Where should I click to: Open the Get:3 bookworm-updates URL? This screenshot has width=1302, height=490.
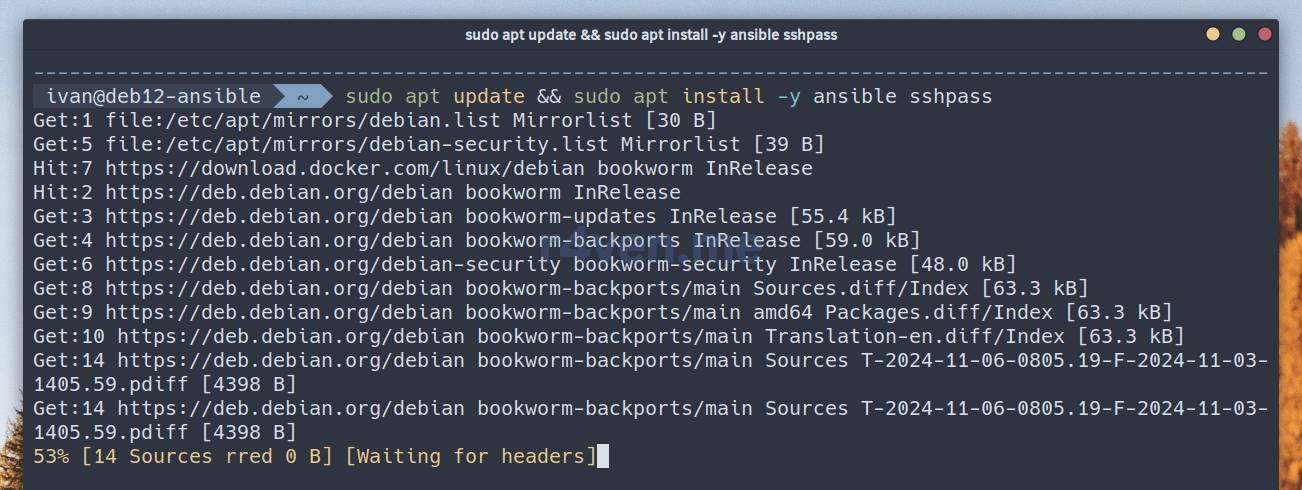coord(278,217)
